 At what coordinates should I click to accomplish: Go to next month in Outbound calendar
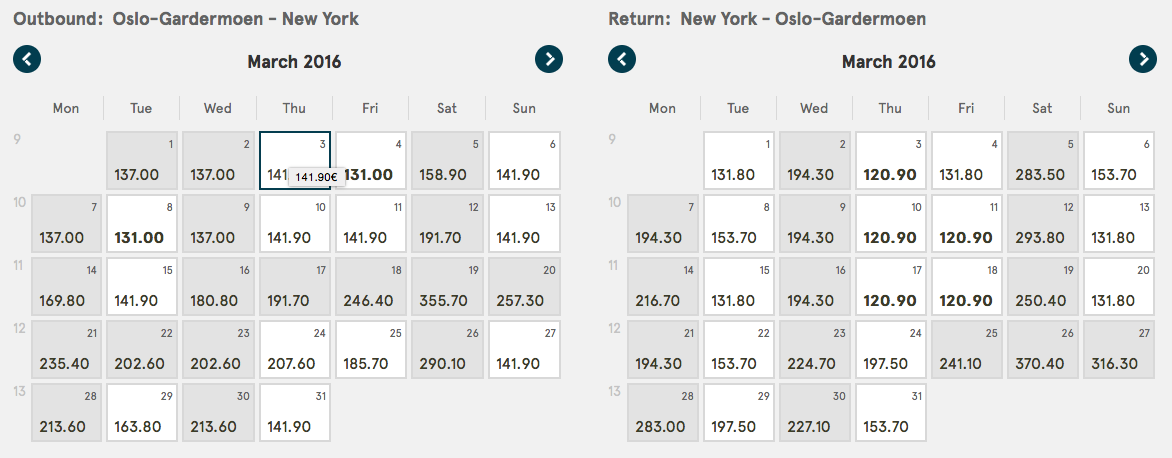tap(549, 59)
